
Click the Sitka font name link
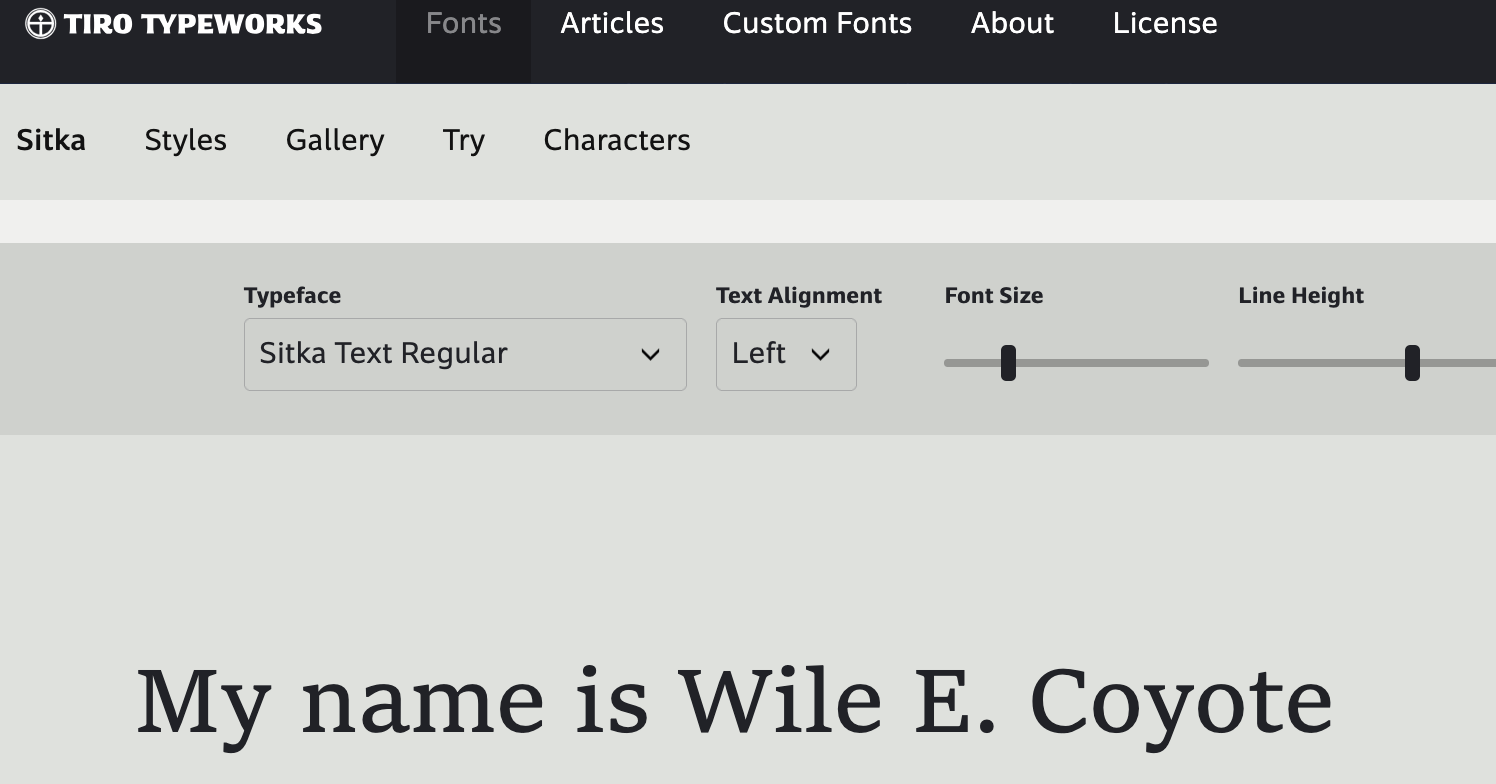pyautogui.click(x=51, y=141)
